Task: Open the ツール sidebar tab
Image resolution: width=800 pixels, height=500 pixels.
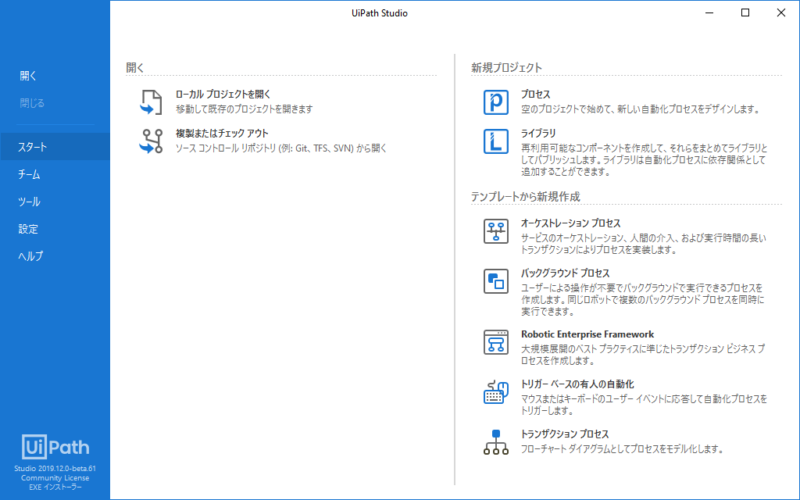Action: (29, 201)
